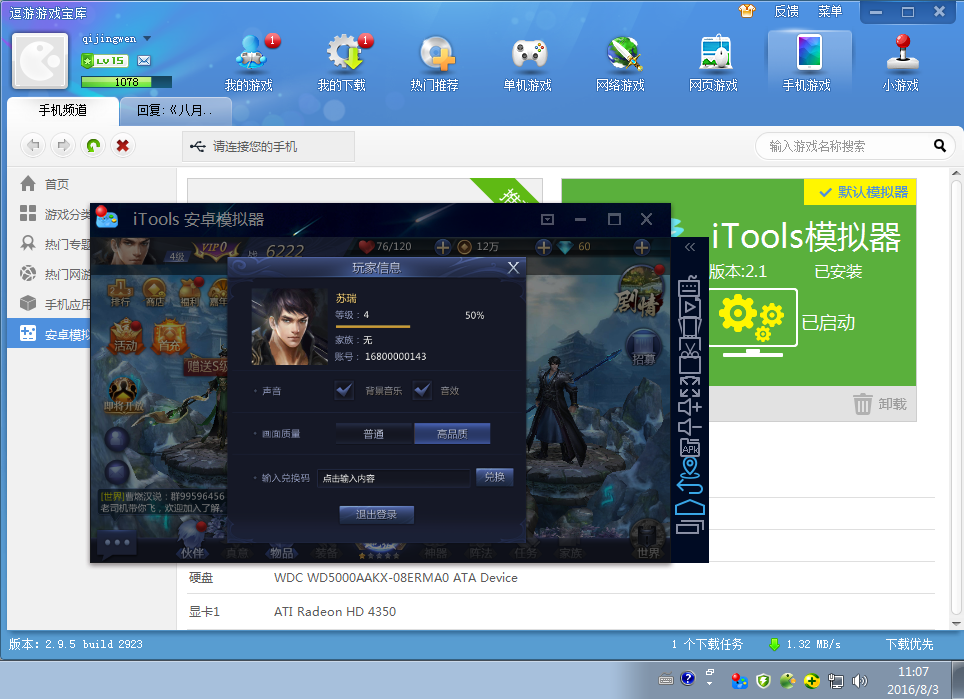Viewport: 964px width, 699px height.
Task: Select 高品质 picture quality
Action: (x=452, y=433)
